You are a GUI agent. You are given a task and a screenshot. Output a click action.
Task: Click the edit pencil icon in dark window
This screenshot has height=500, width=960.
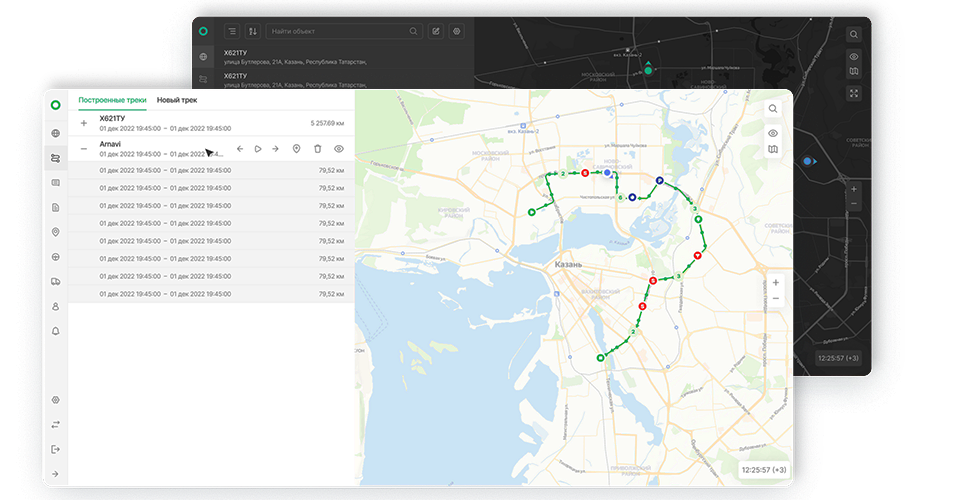[436, 31]
